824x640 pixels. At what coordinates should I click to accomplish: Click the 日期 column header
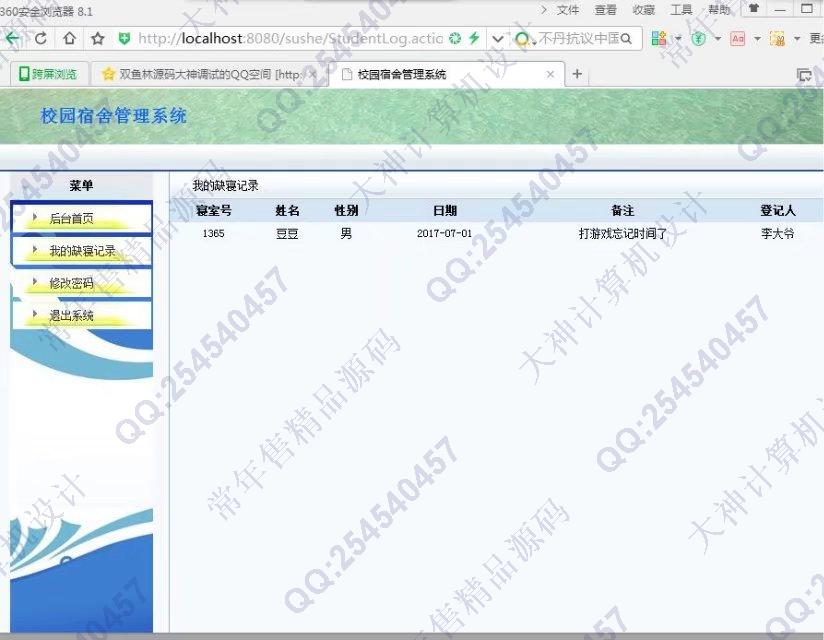pyautogui.click(x=445, y=211)
